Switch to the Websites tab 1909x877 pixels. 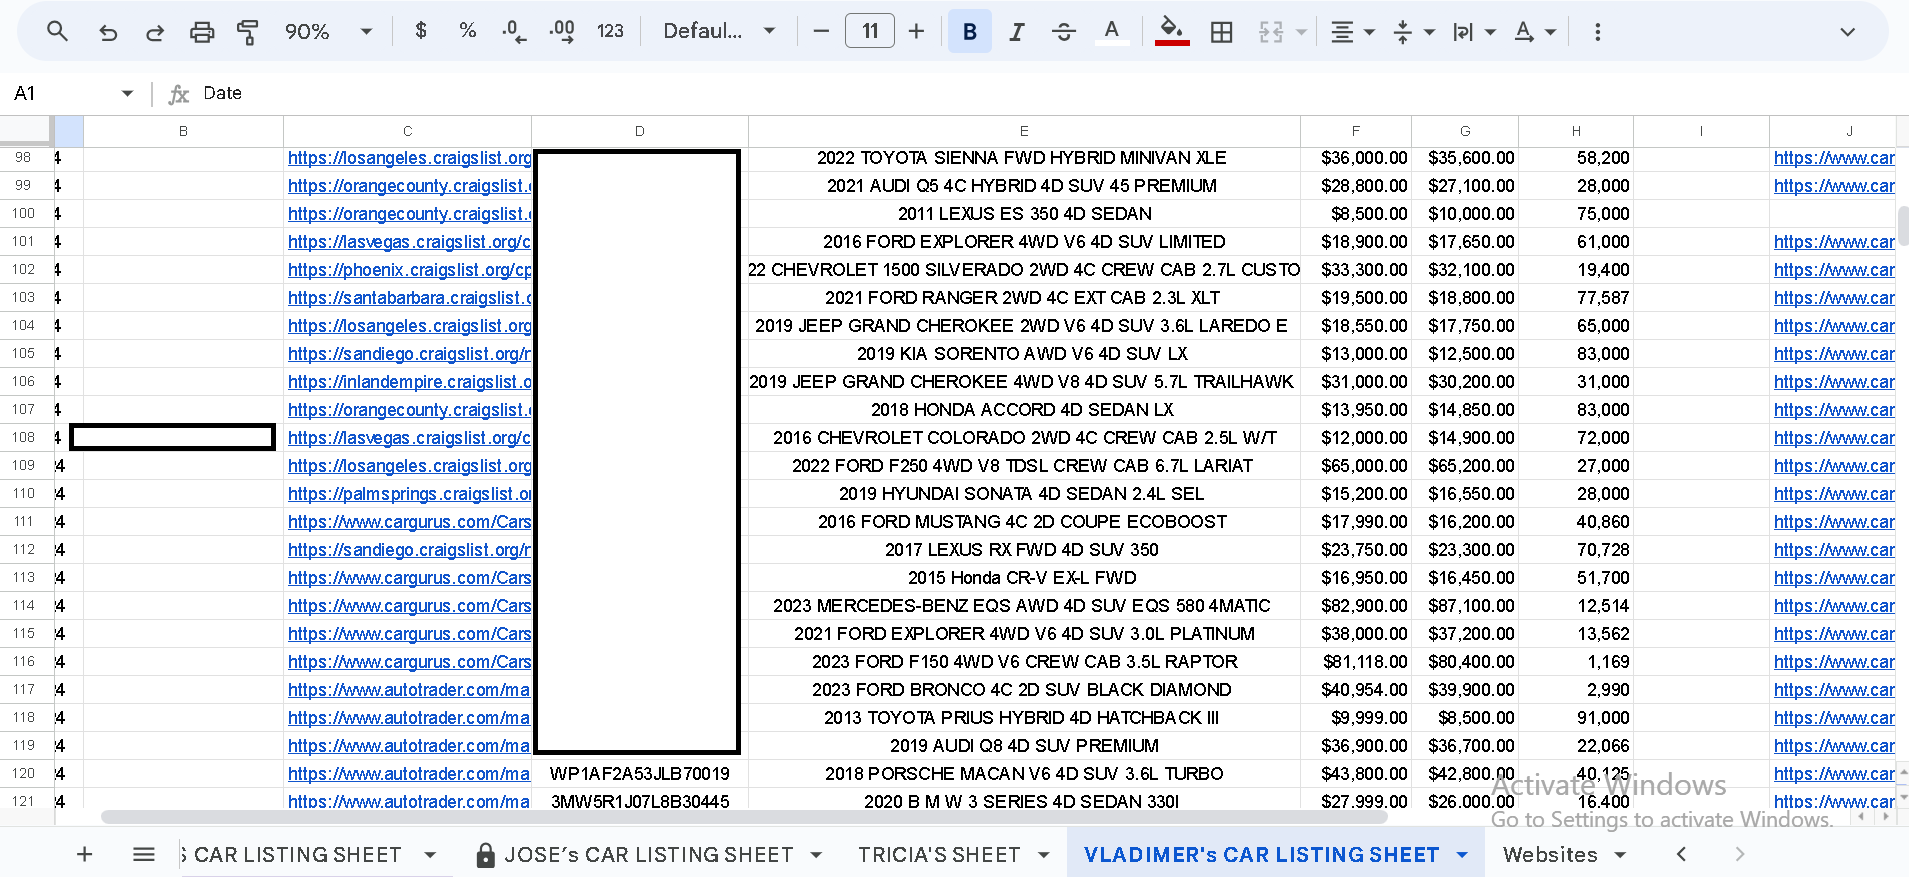[x=1550, y=855]
